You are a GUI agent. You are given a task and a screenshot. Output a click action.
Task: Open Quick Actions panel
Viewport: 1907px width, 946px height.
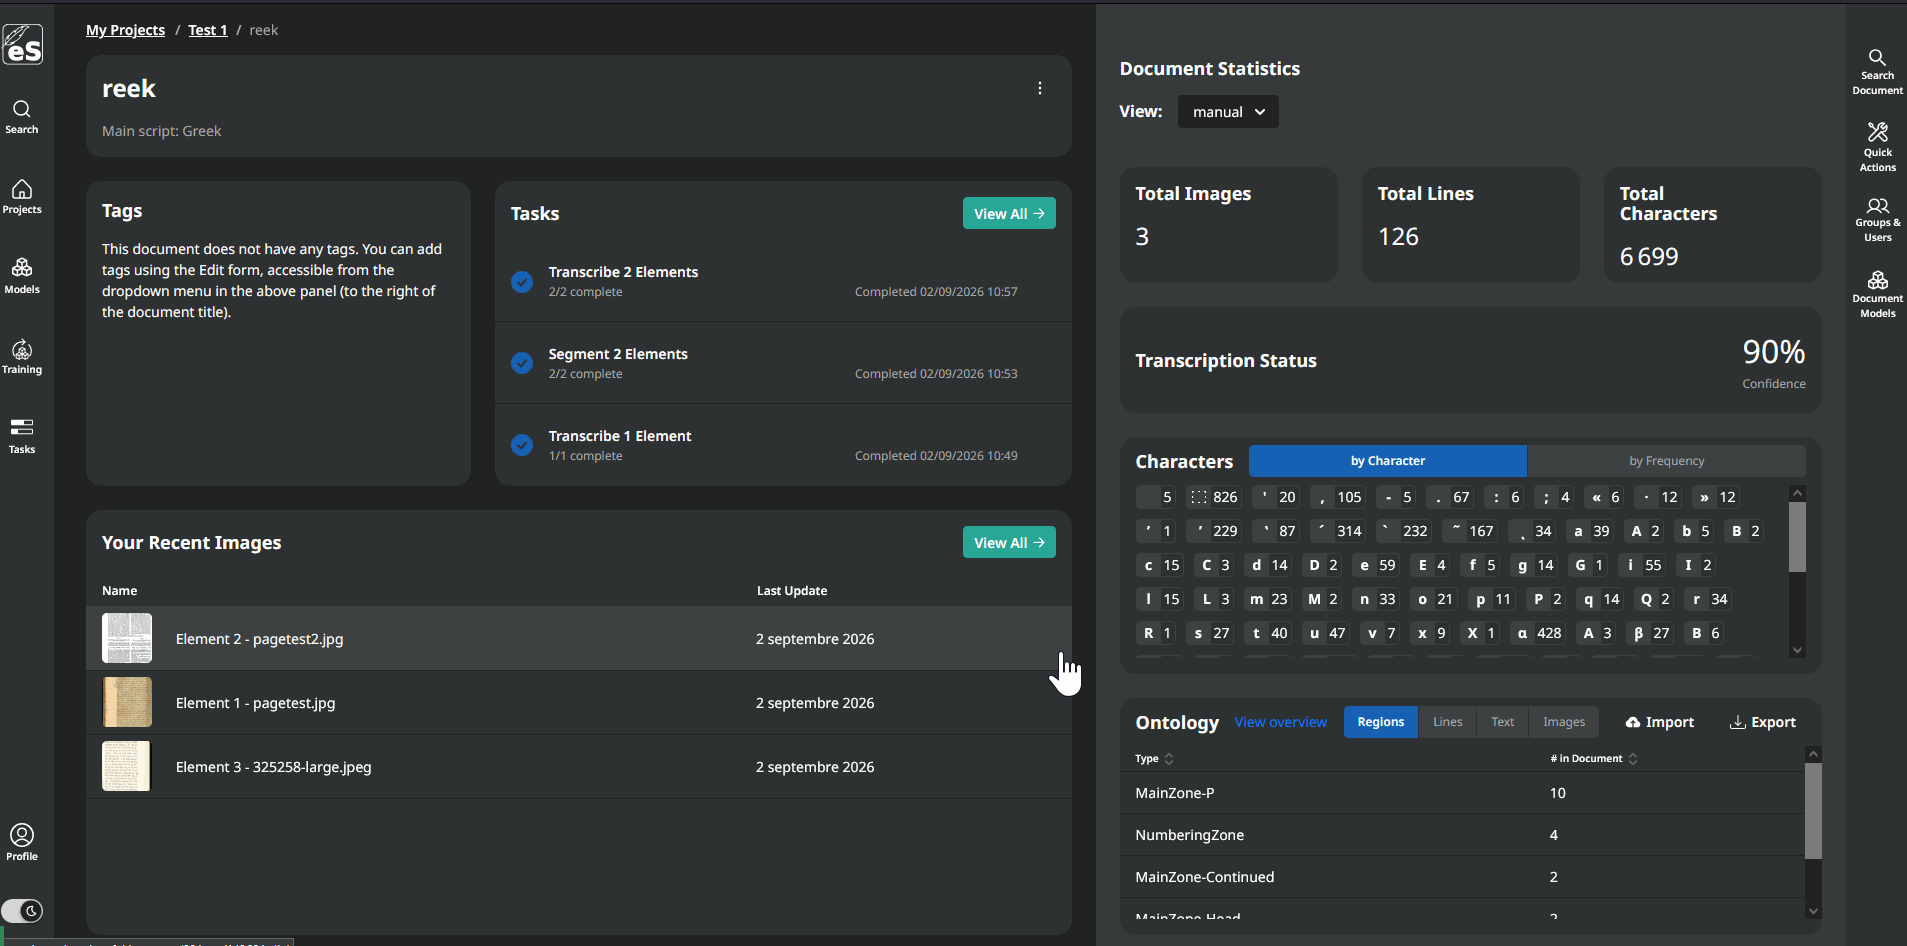pos(1877,147)
